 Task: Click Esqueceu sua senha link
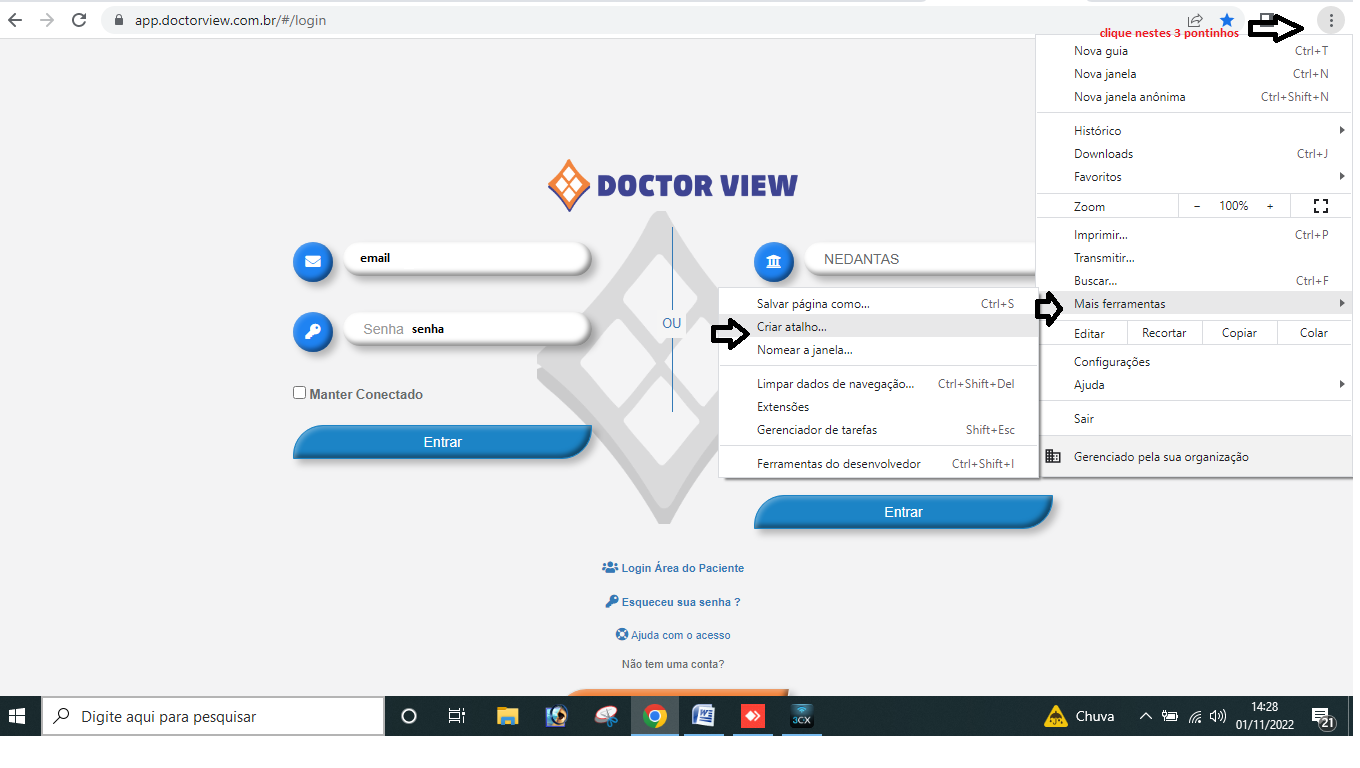tap(680, 602)
